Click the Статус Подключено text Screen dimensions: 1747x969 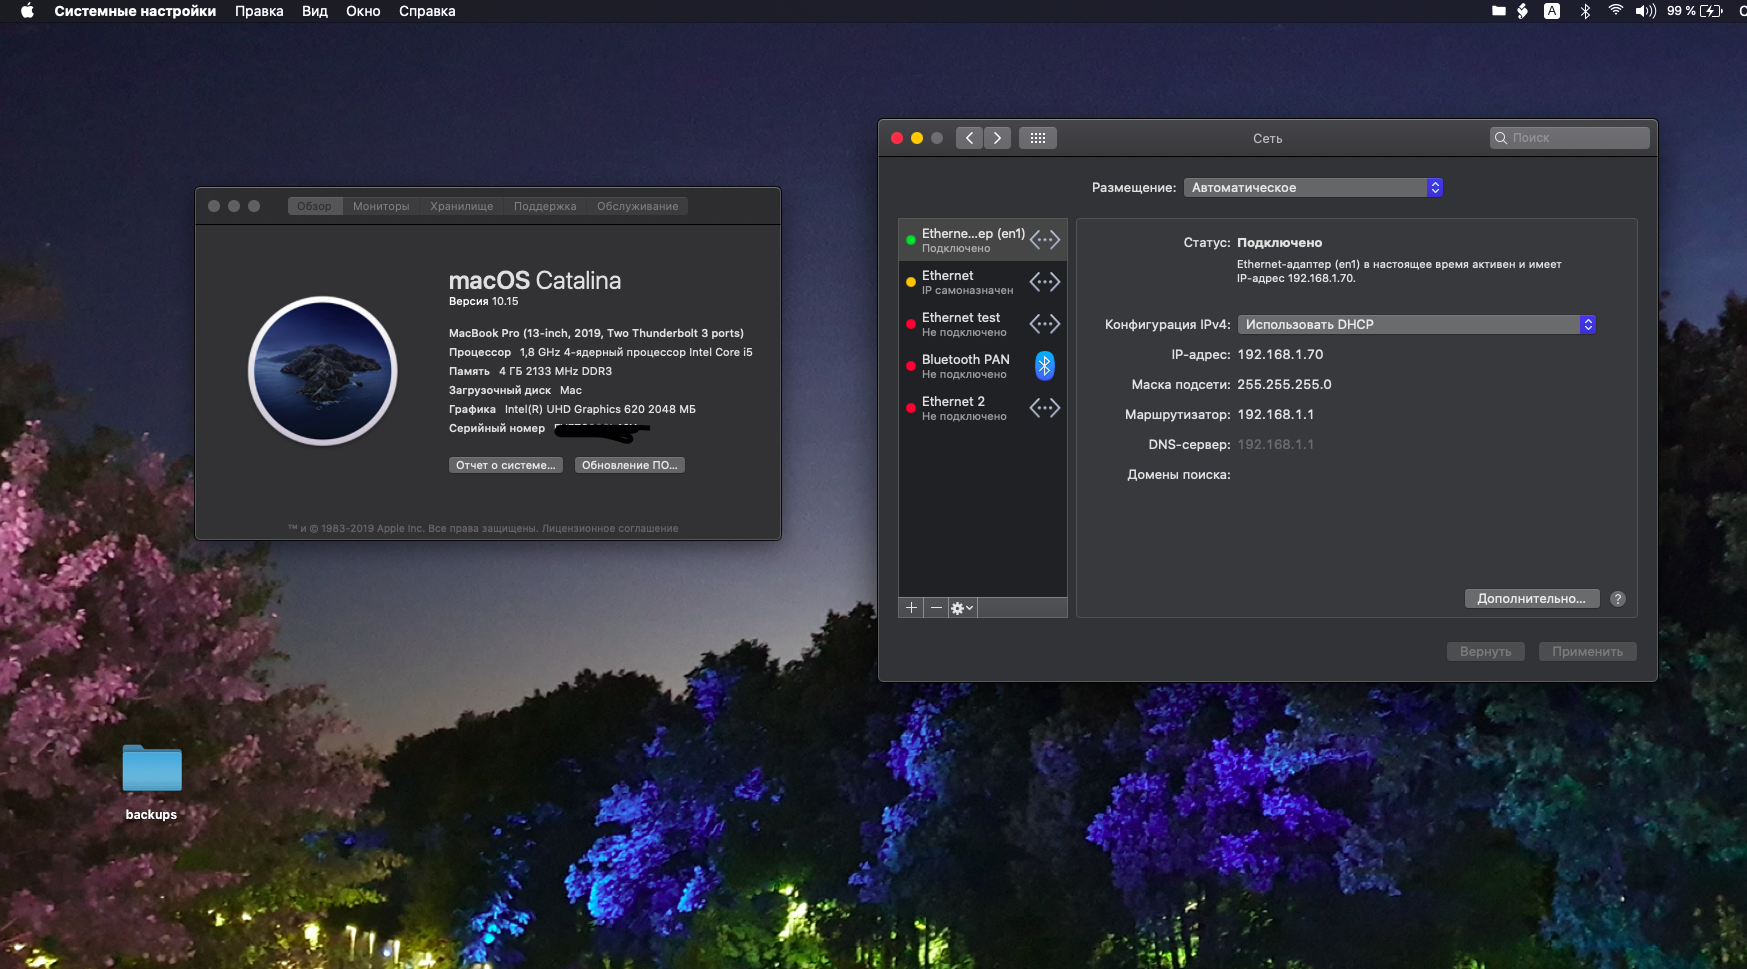1253,242
